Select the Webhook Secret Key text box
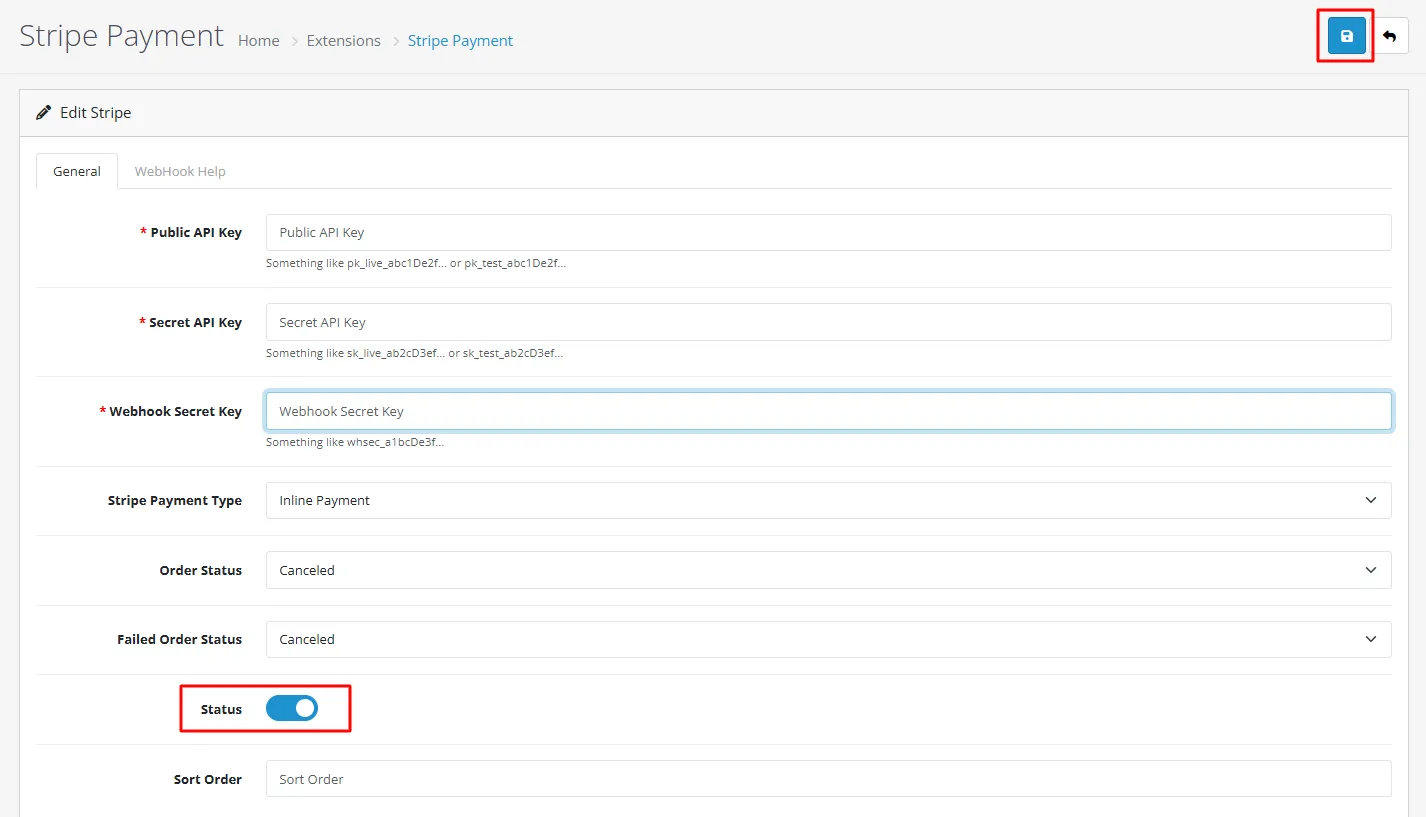The width and height of the screenshot is (1426, 817). 828,411
